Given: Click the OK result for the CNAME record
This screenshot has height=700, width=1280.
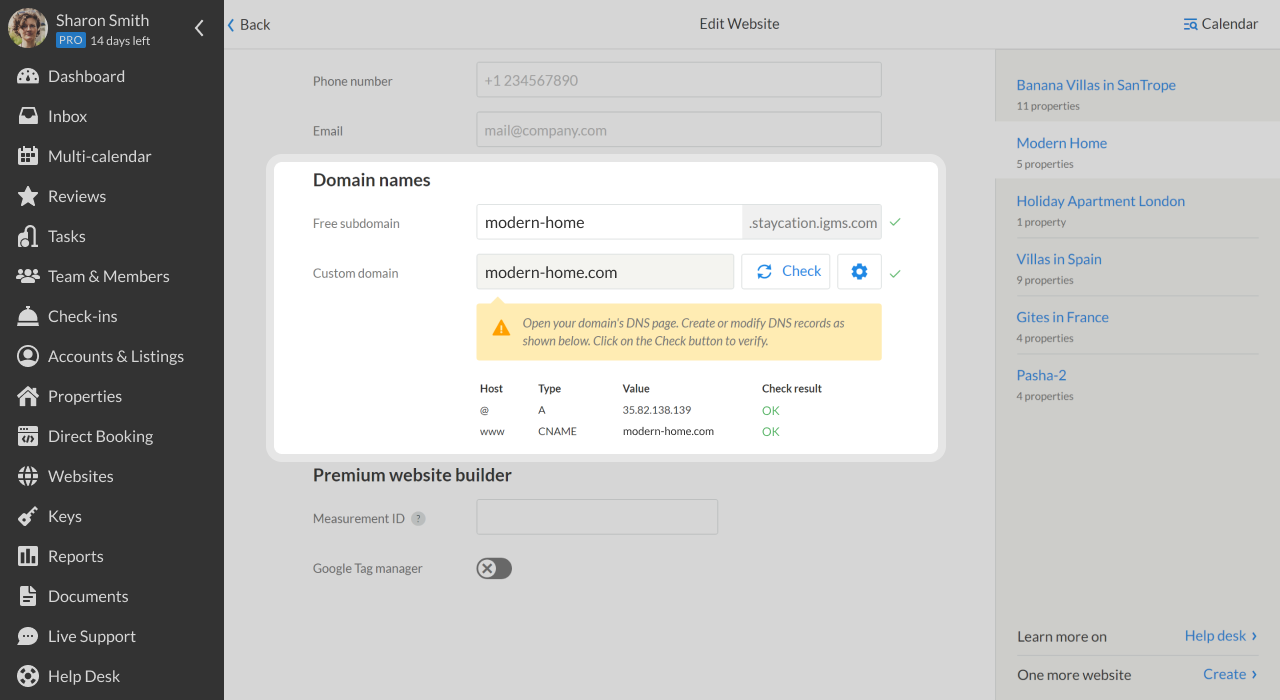Looking at the screenshot, I should [x=770, y=432].
